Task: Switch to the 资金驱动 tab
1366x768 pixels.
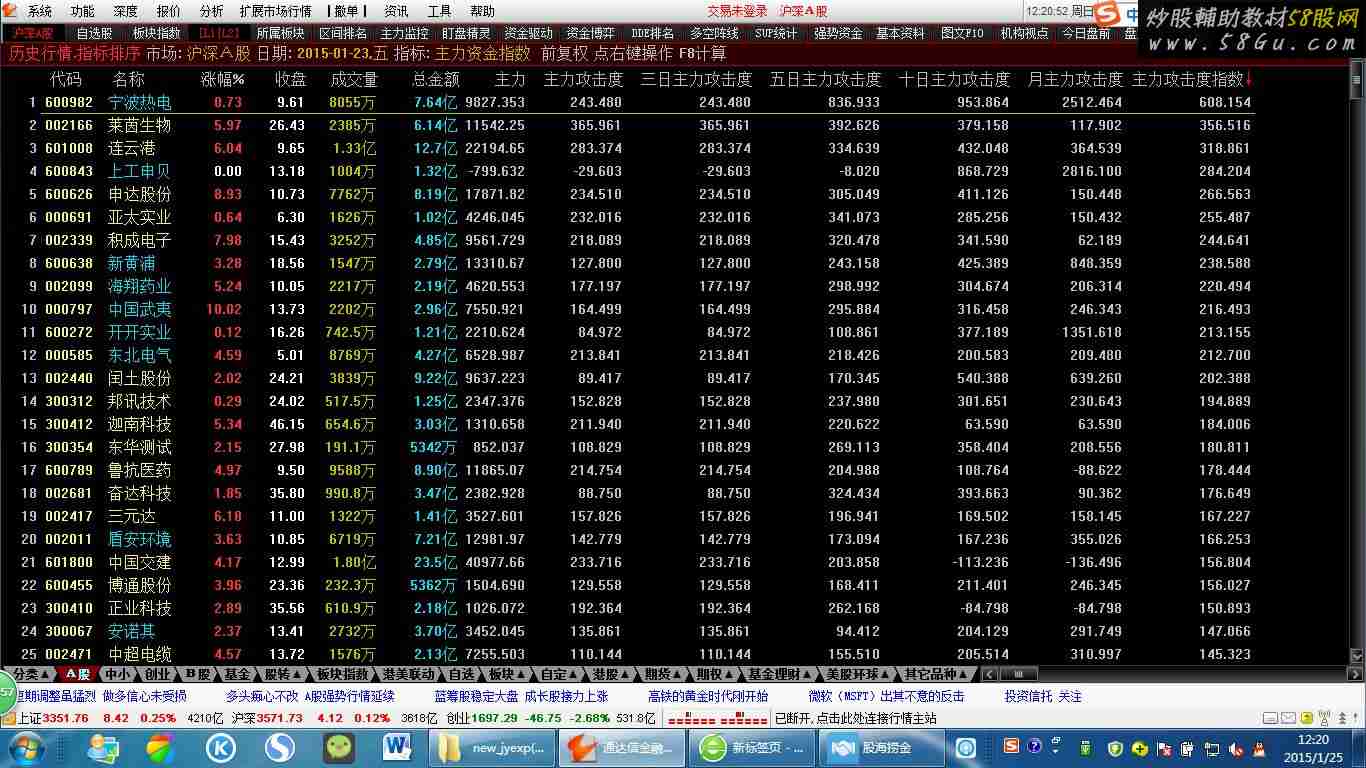Action: (527, 33)
